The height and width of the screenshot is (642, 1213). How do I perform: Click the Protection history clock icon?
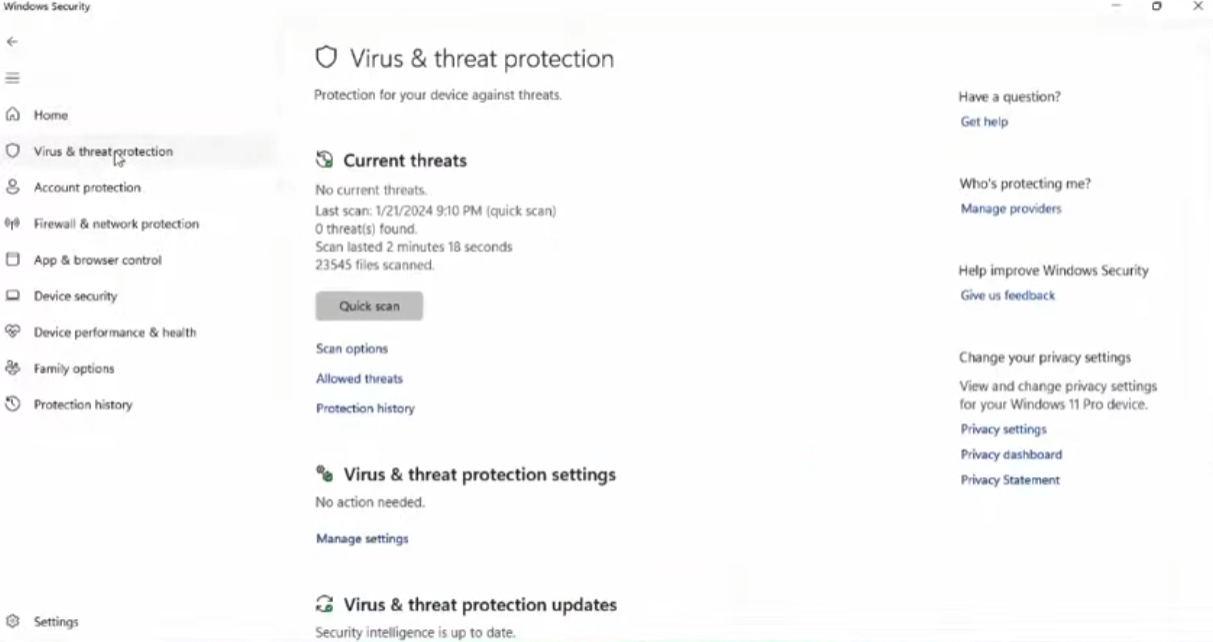13,405
